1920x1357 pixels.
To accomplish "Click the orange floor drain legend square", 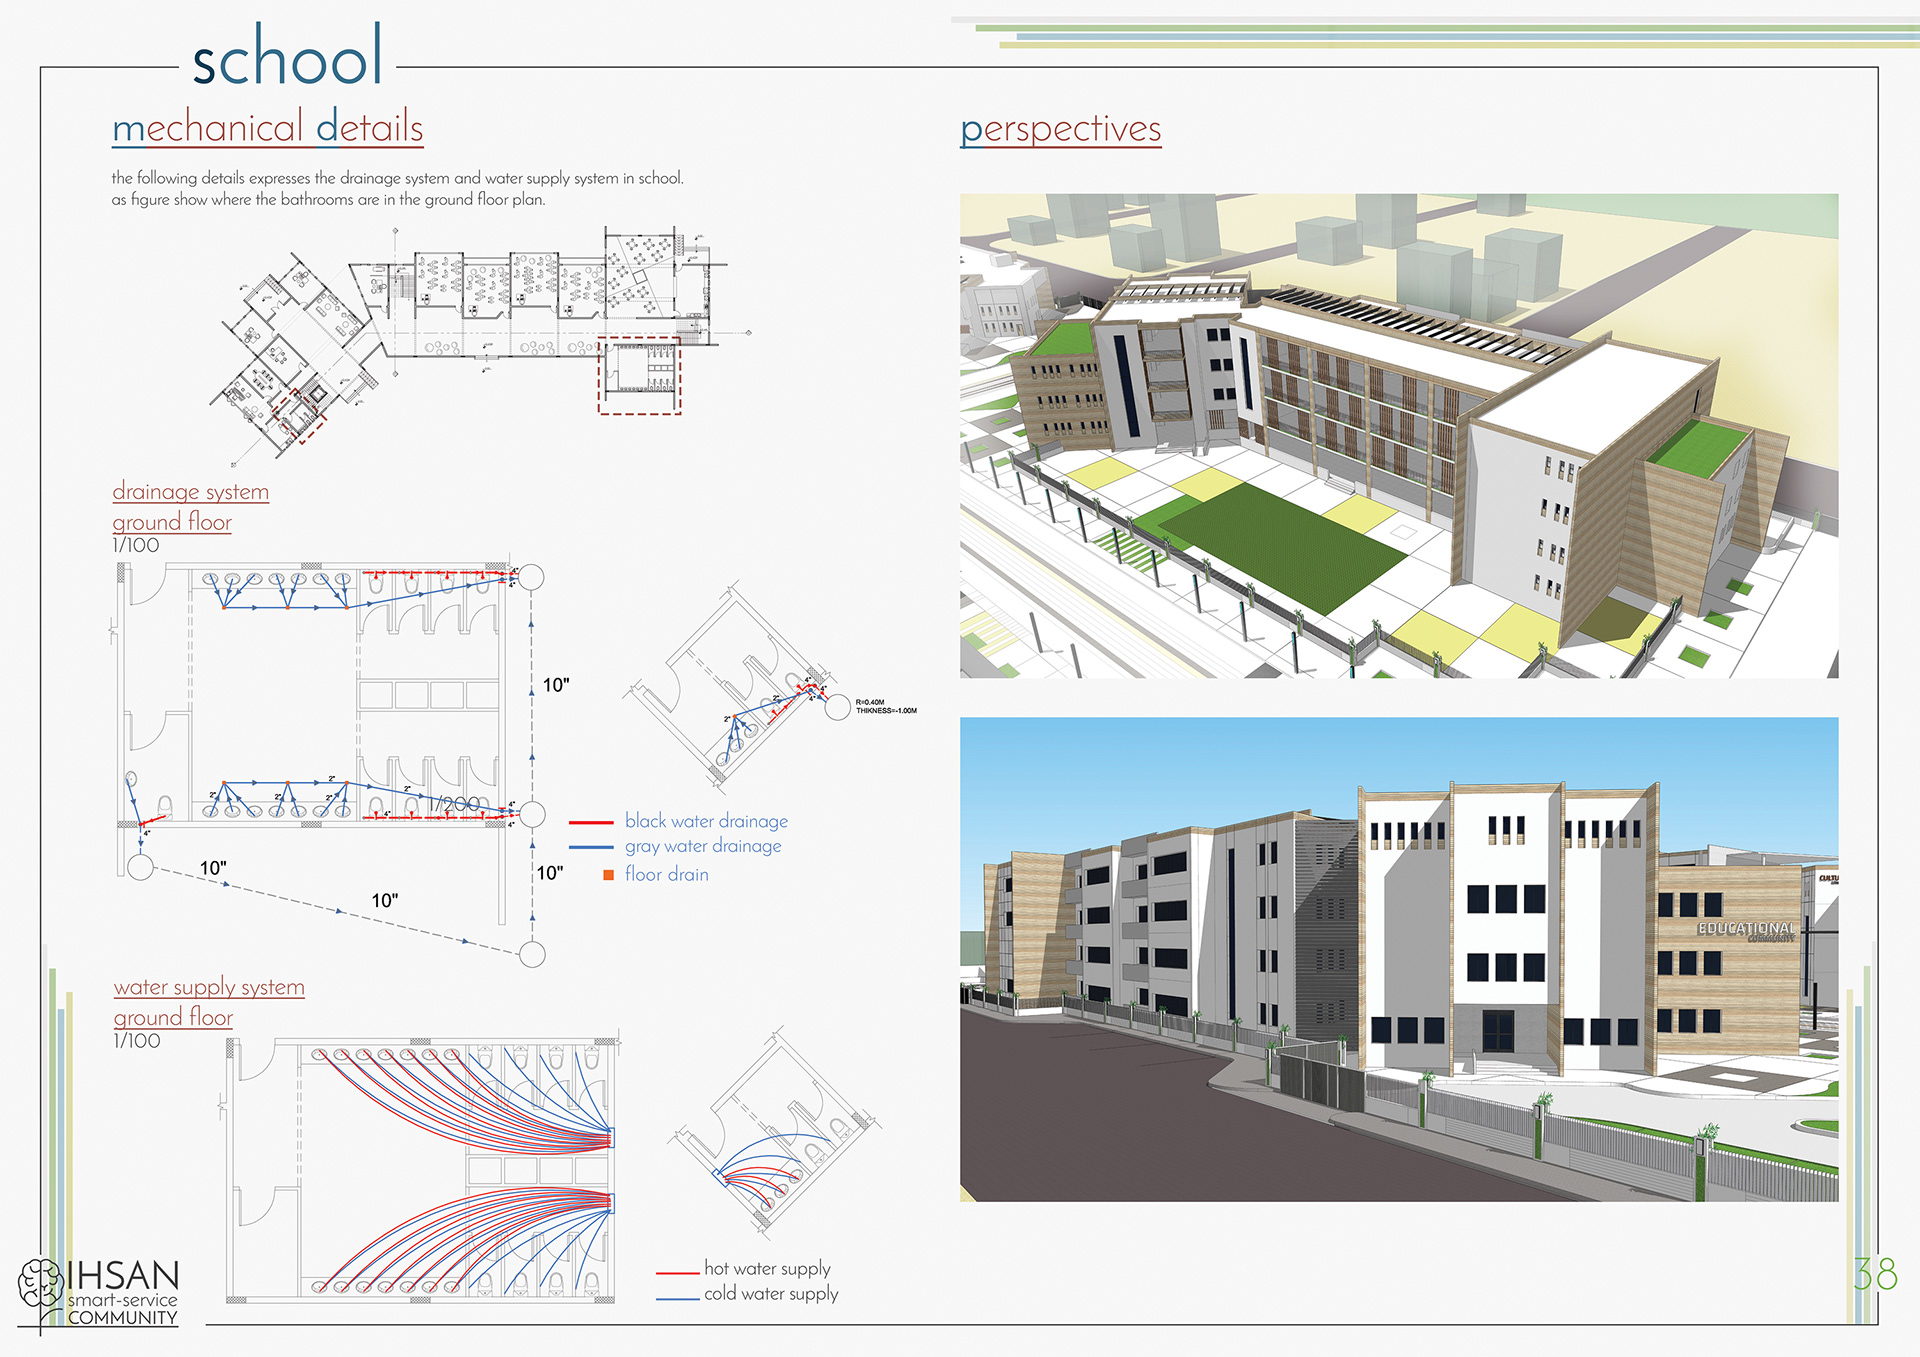I will [608, 875].
